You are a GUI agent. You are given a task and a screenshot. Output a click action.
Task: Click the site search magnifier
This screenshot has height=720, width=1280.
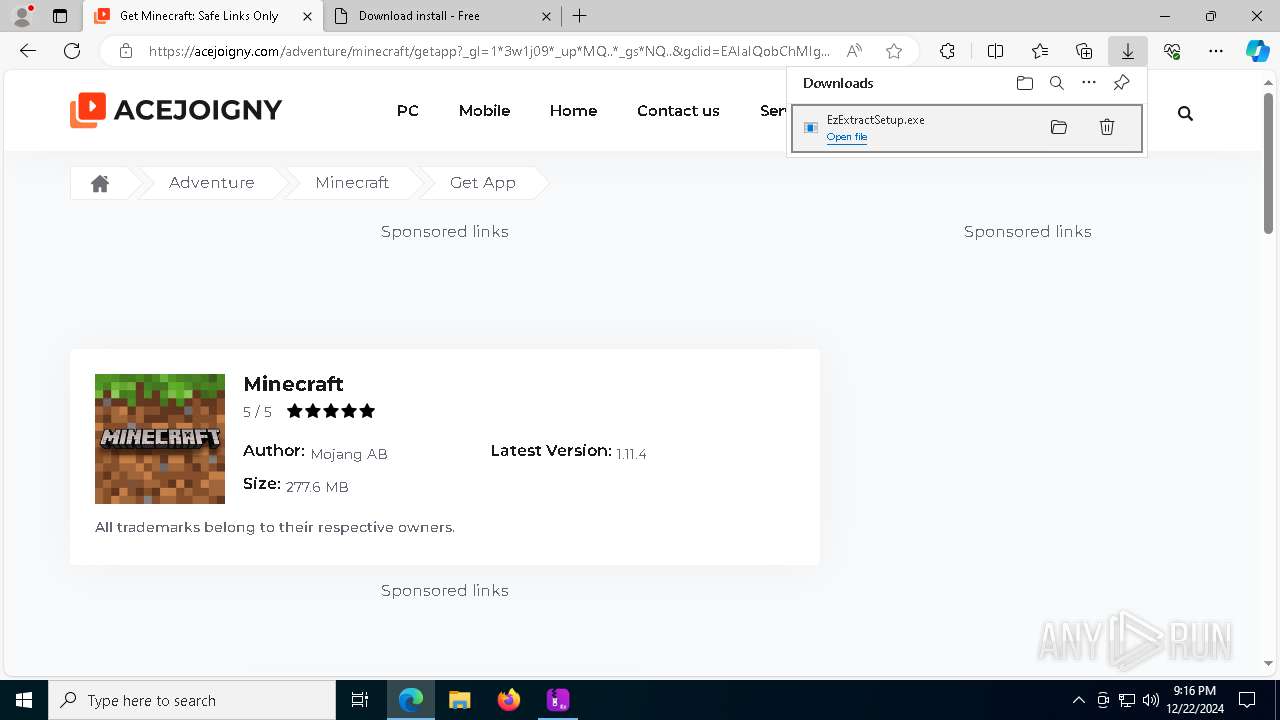click(x=1185, y=113)
